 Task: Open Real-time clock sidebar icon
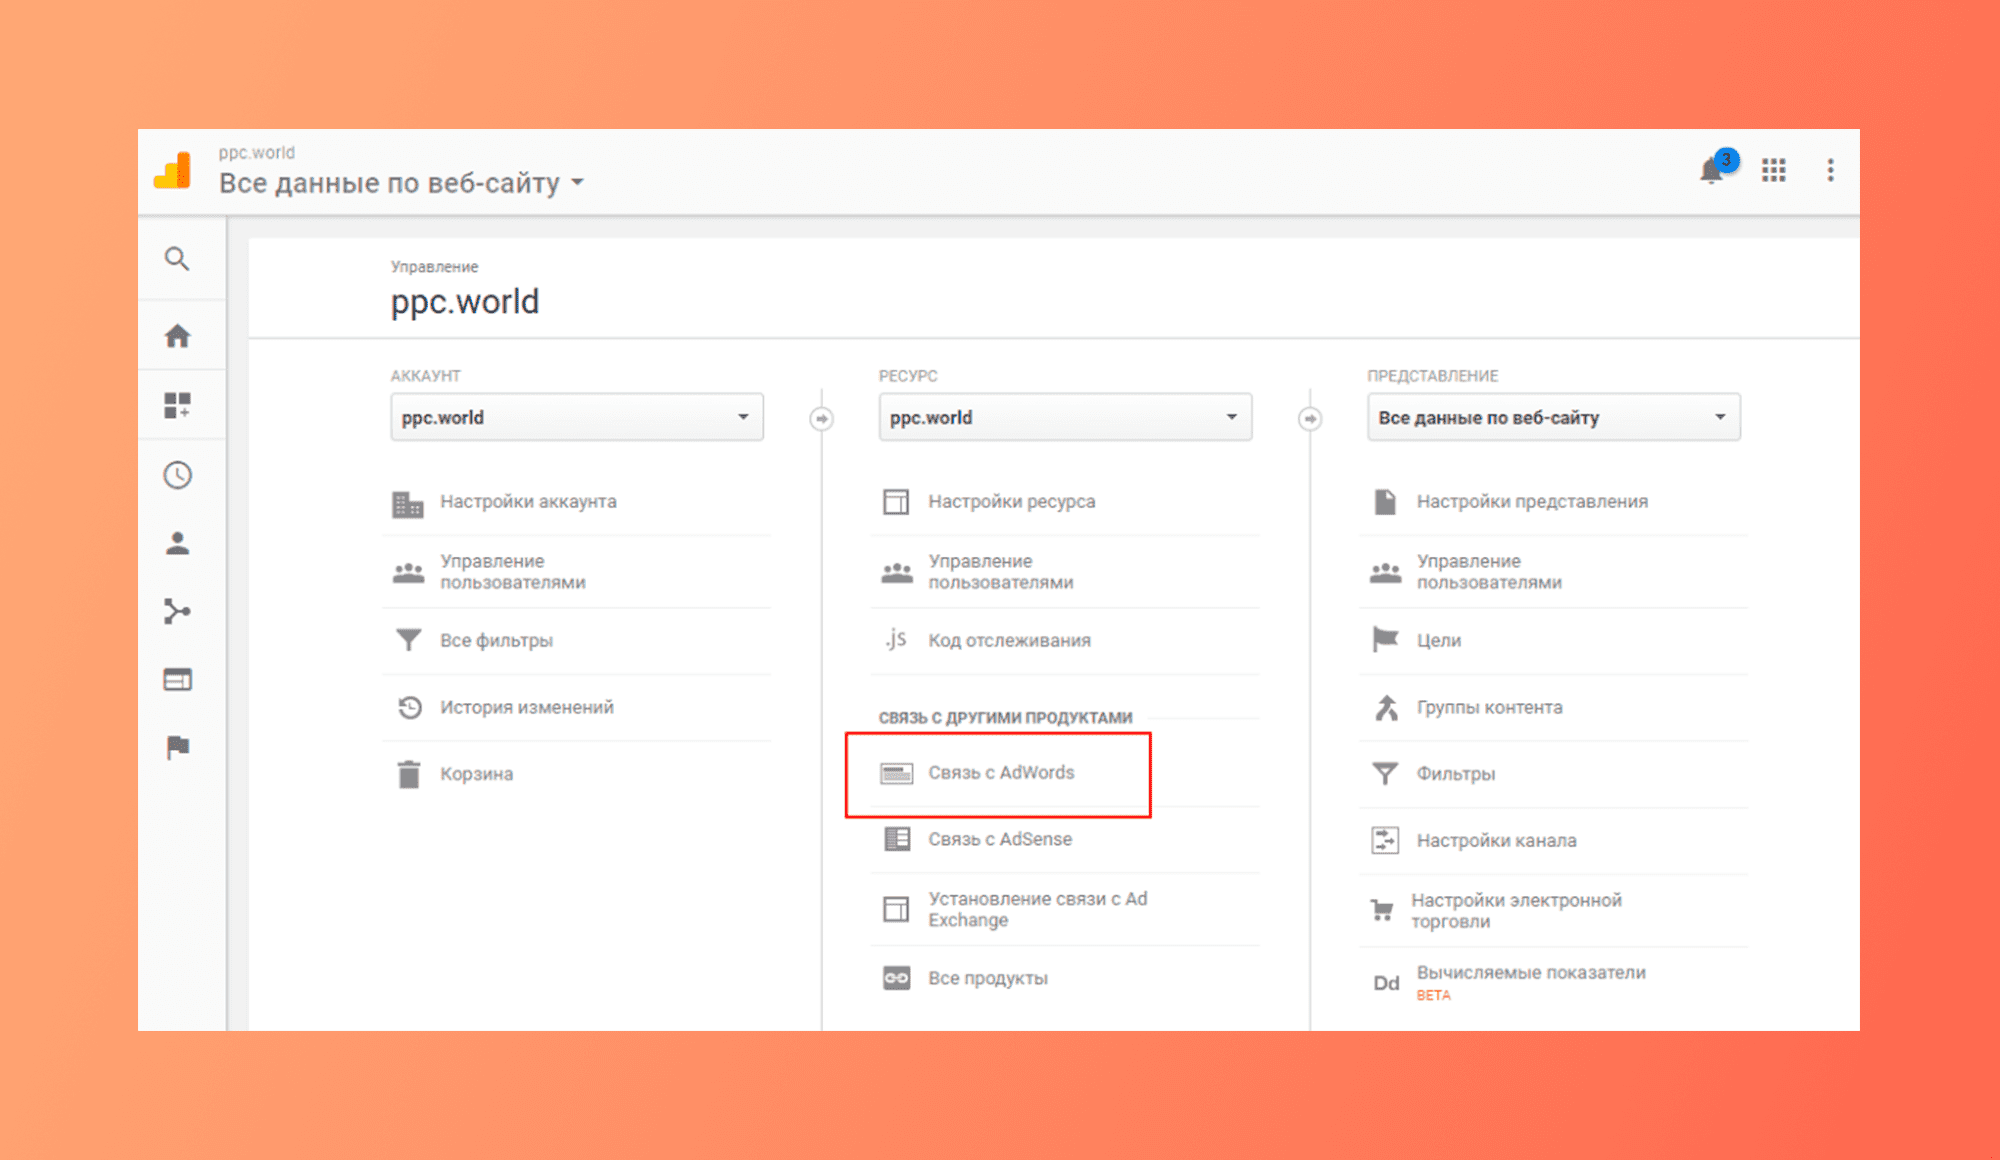(x=178, y=475)
